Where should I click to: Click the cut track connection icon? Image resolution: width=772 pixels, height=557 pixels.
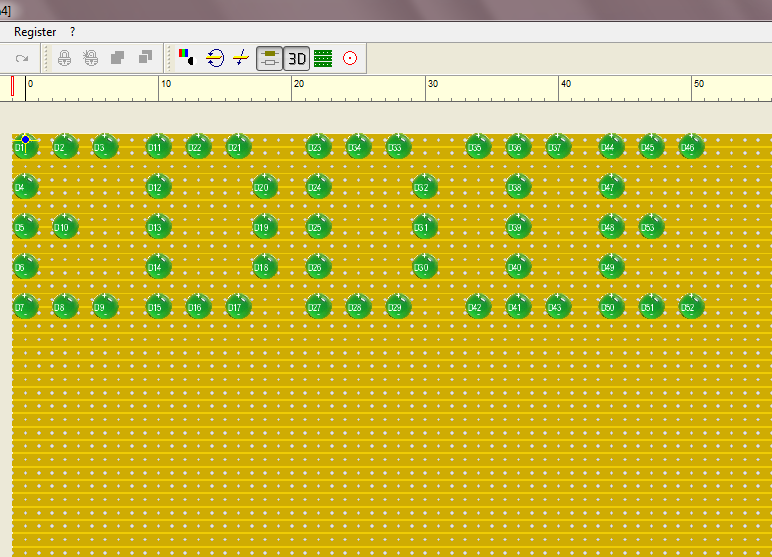[x=241, y=58]
